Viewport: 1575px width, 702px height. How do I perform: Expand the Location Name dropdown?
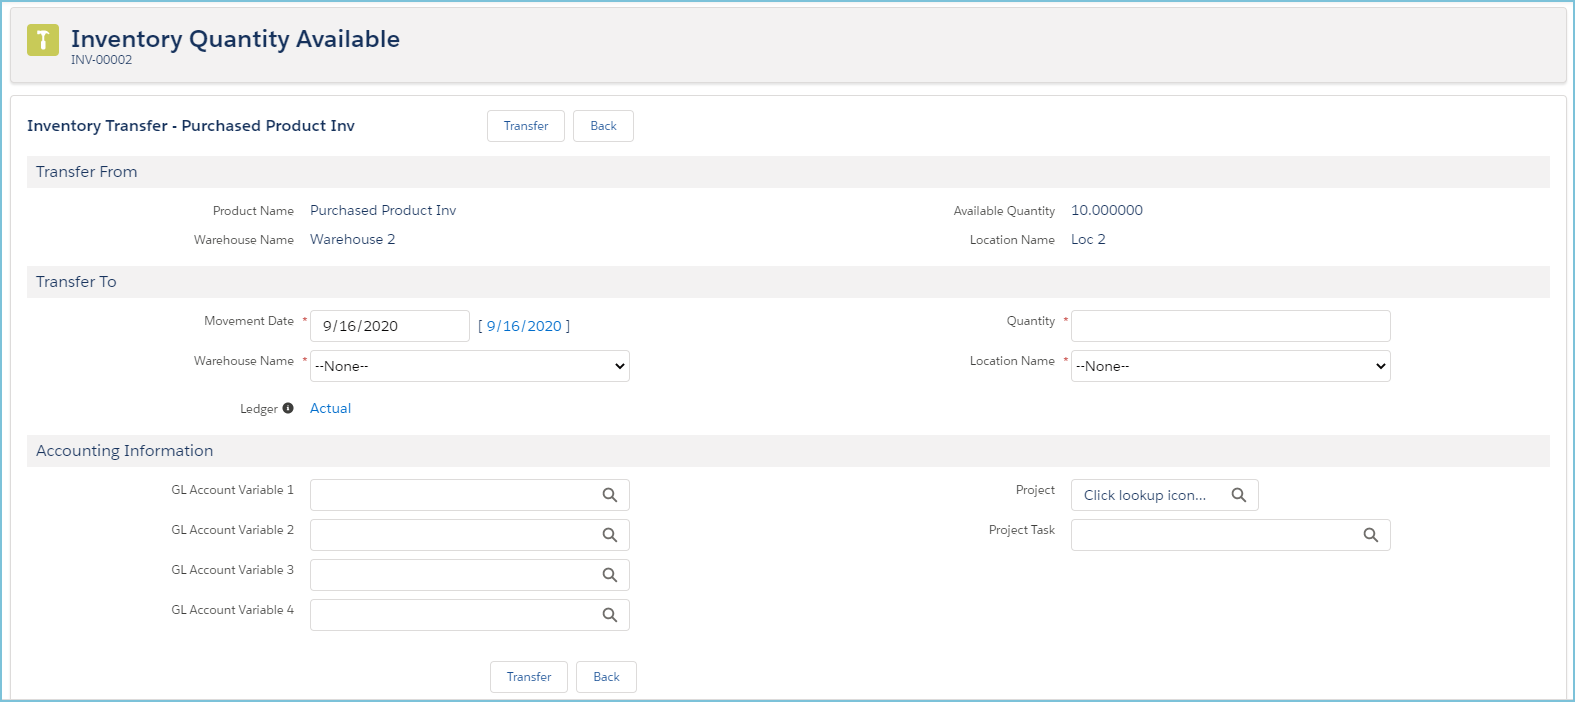point(1230,366)
